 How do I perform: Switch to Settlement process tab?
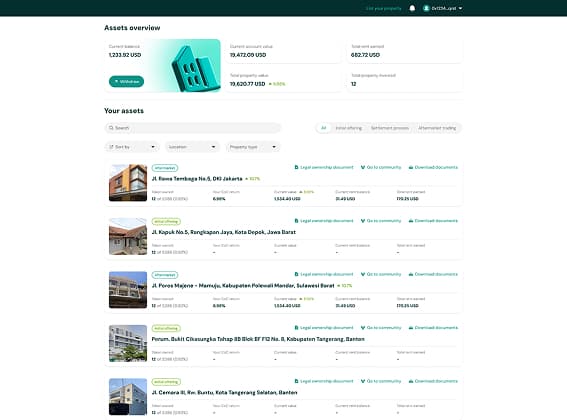(x=390, y=128)
